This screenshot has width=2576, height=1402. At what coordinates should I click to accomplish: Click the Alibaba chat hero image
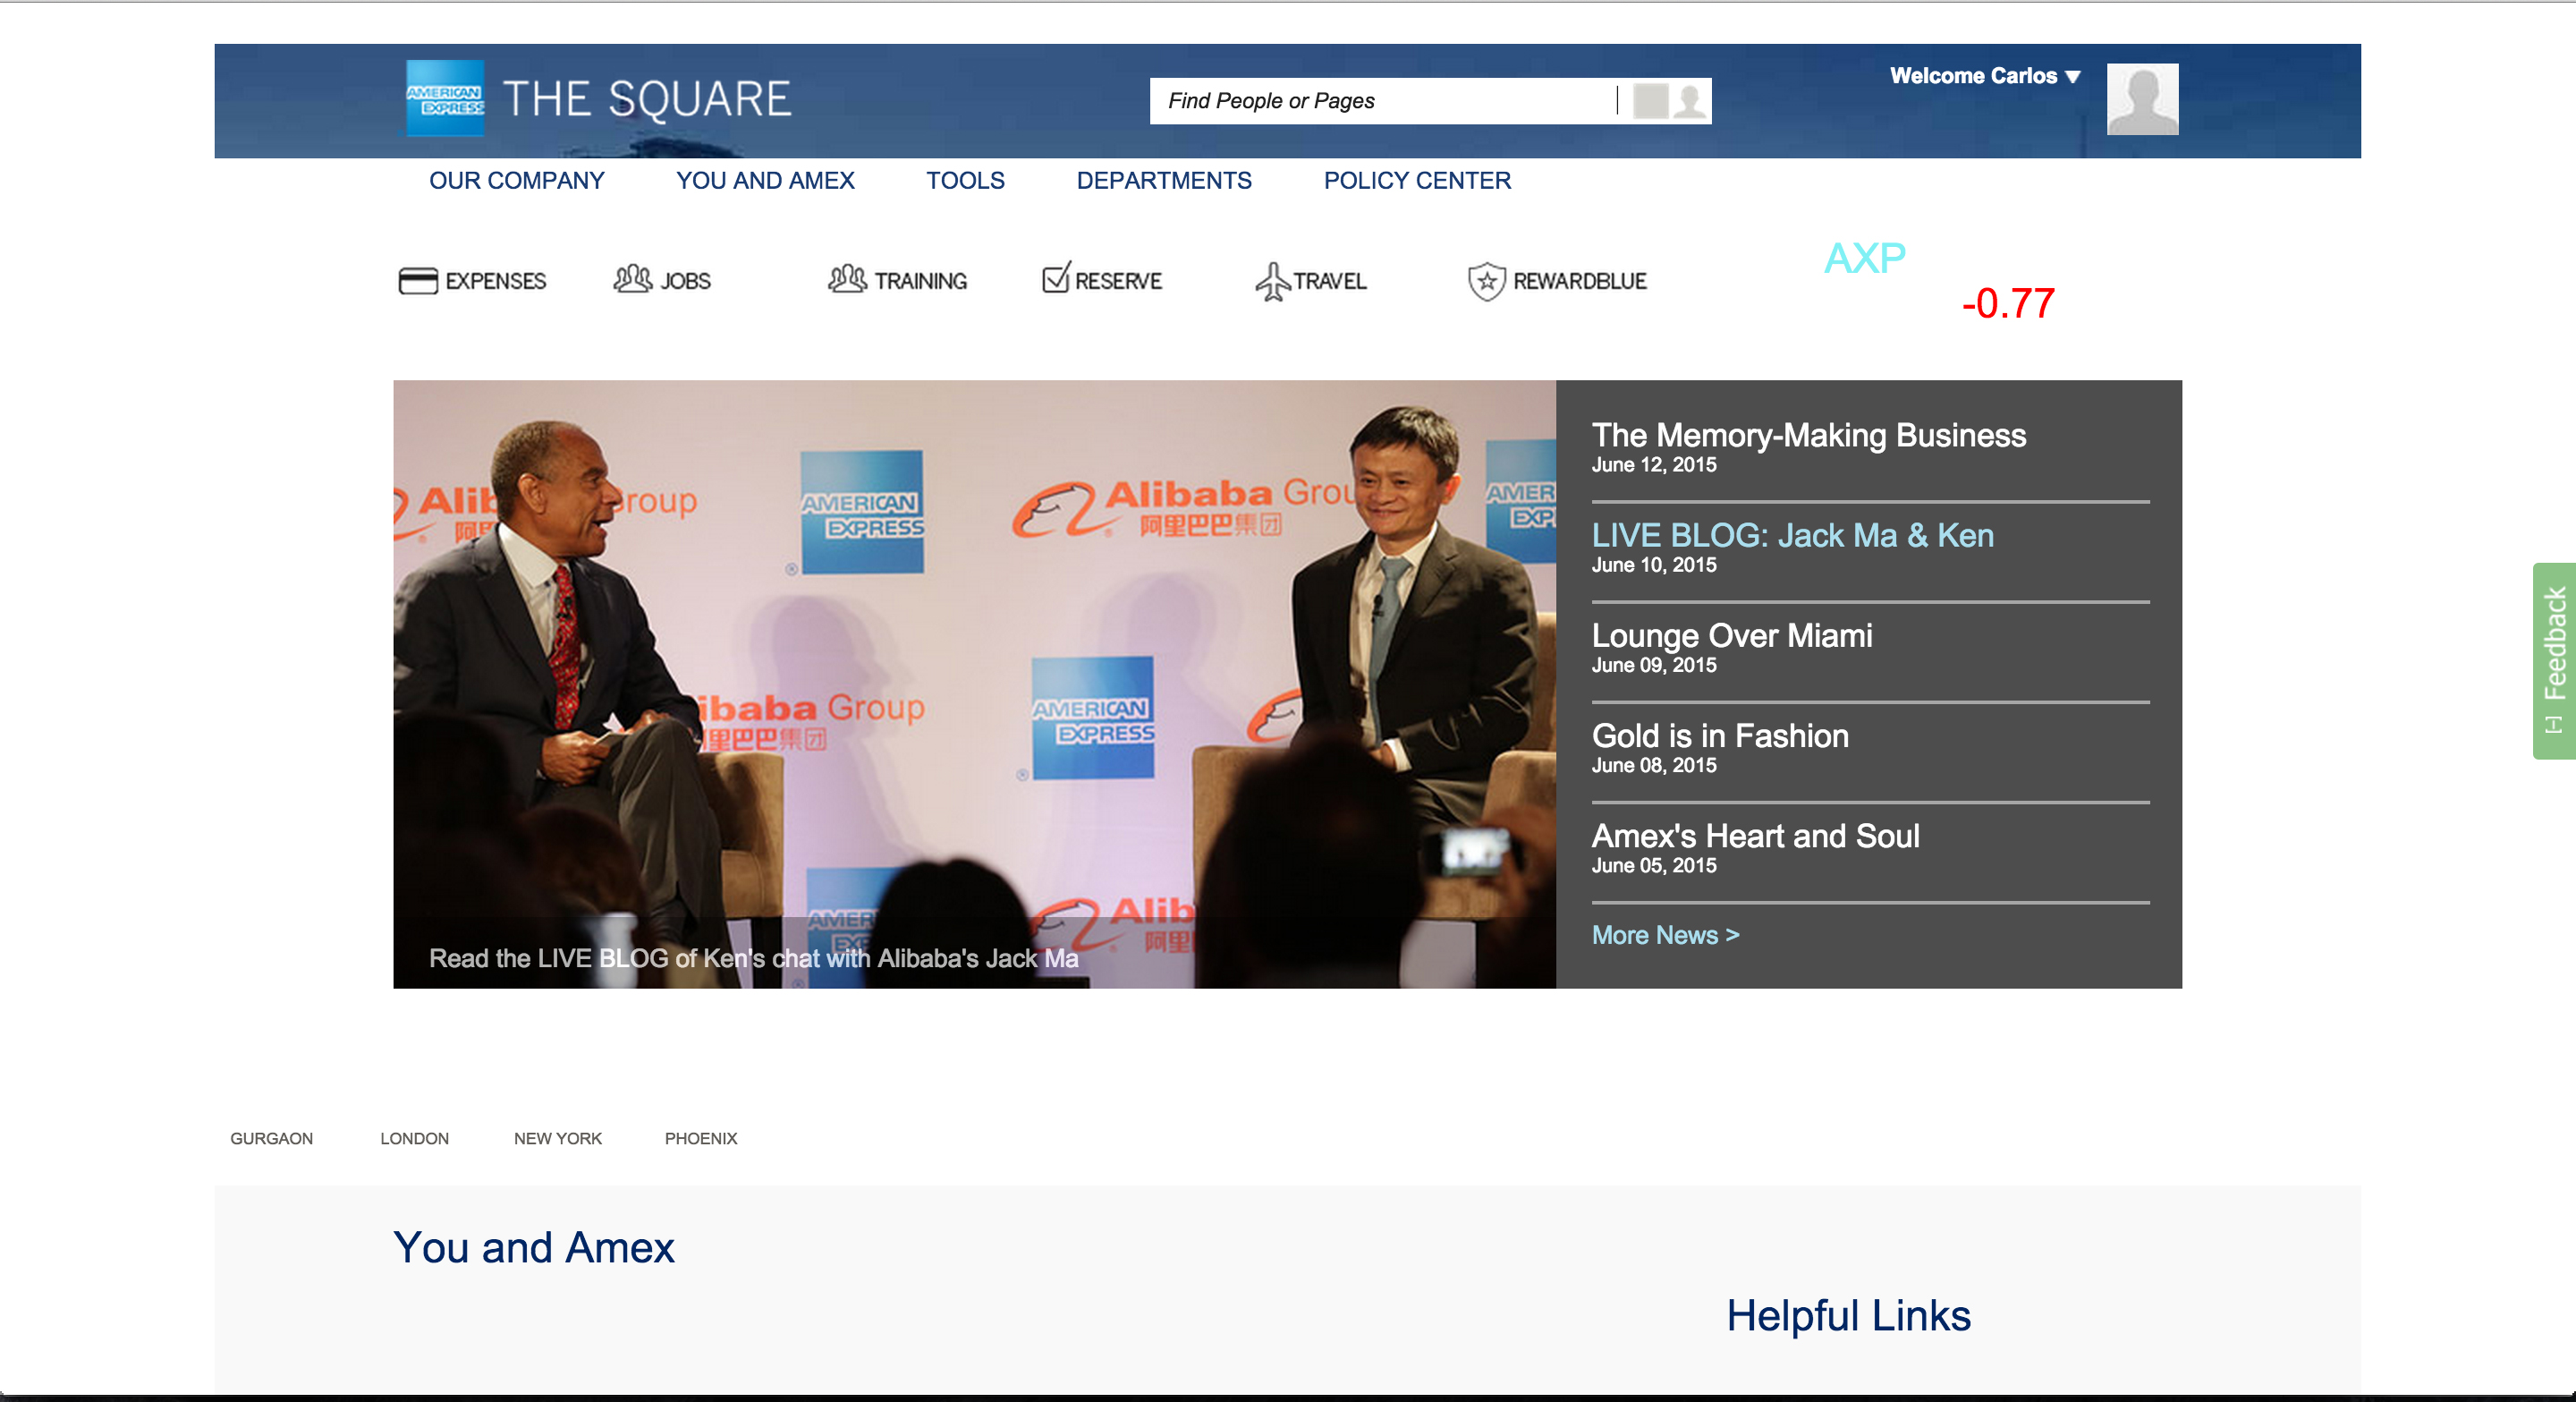tap(974, 684)
